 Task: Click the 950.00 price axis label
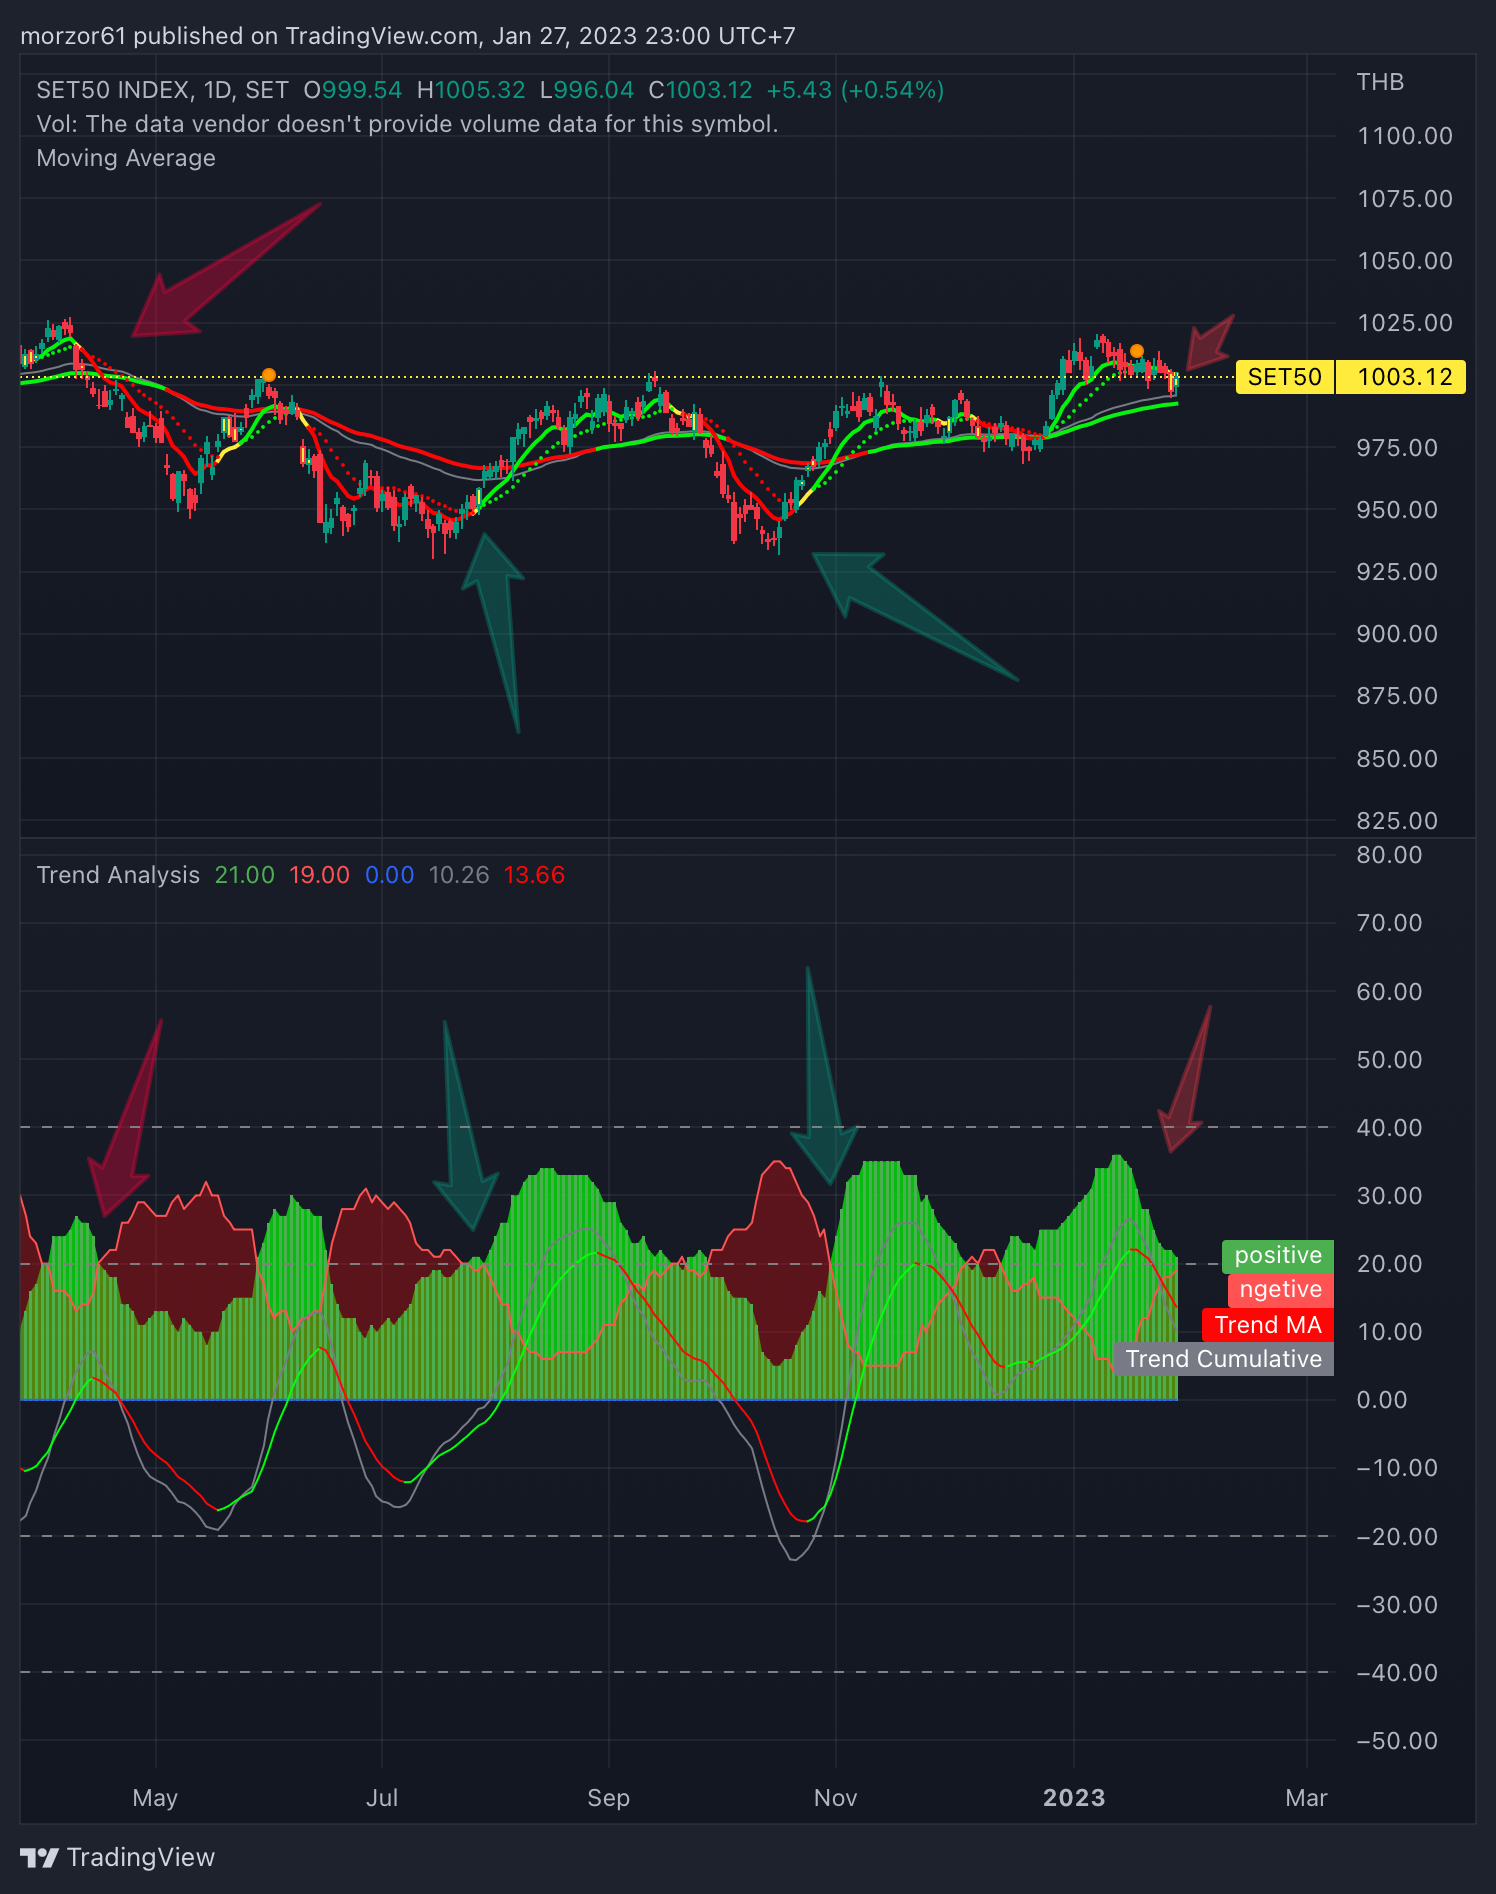point(1397,510)
